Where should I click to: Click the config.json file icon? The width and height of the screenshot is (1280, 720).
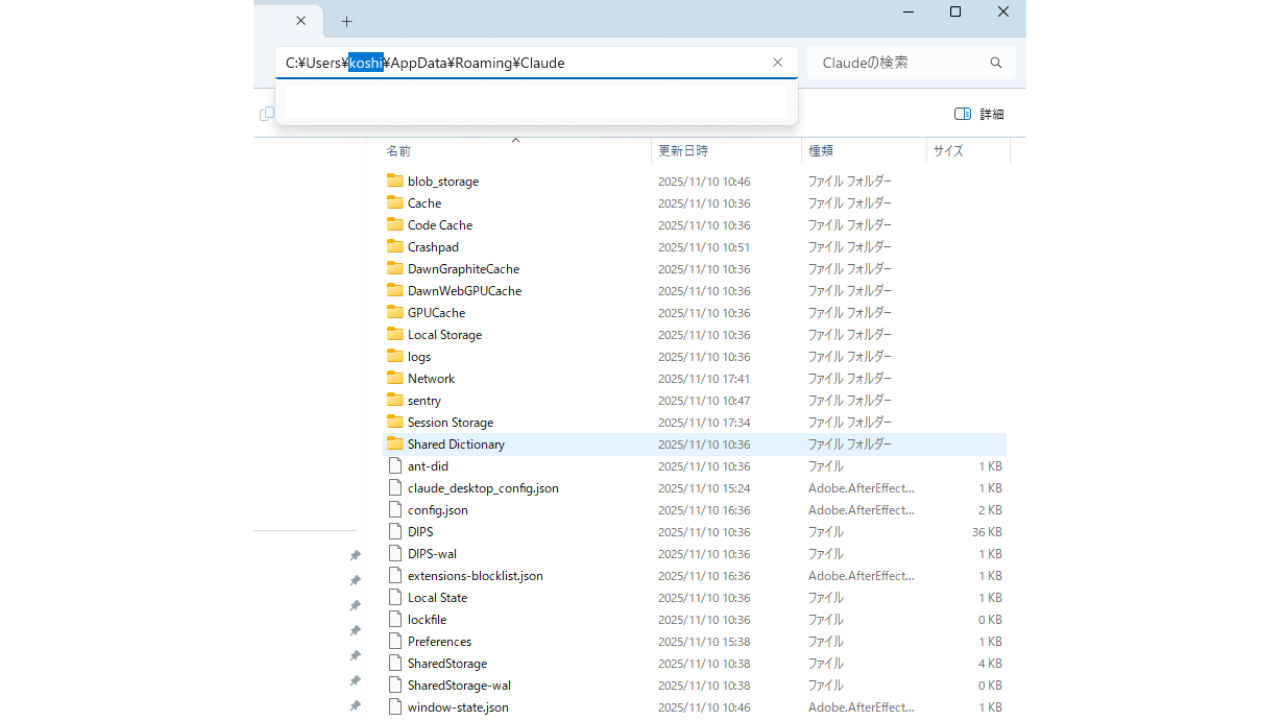(x=395, y=510)
